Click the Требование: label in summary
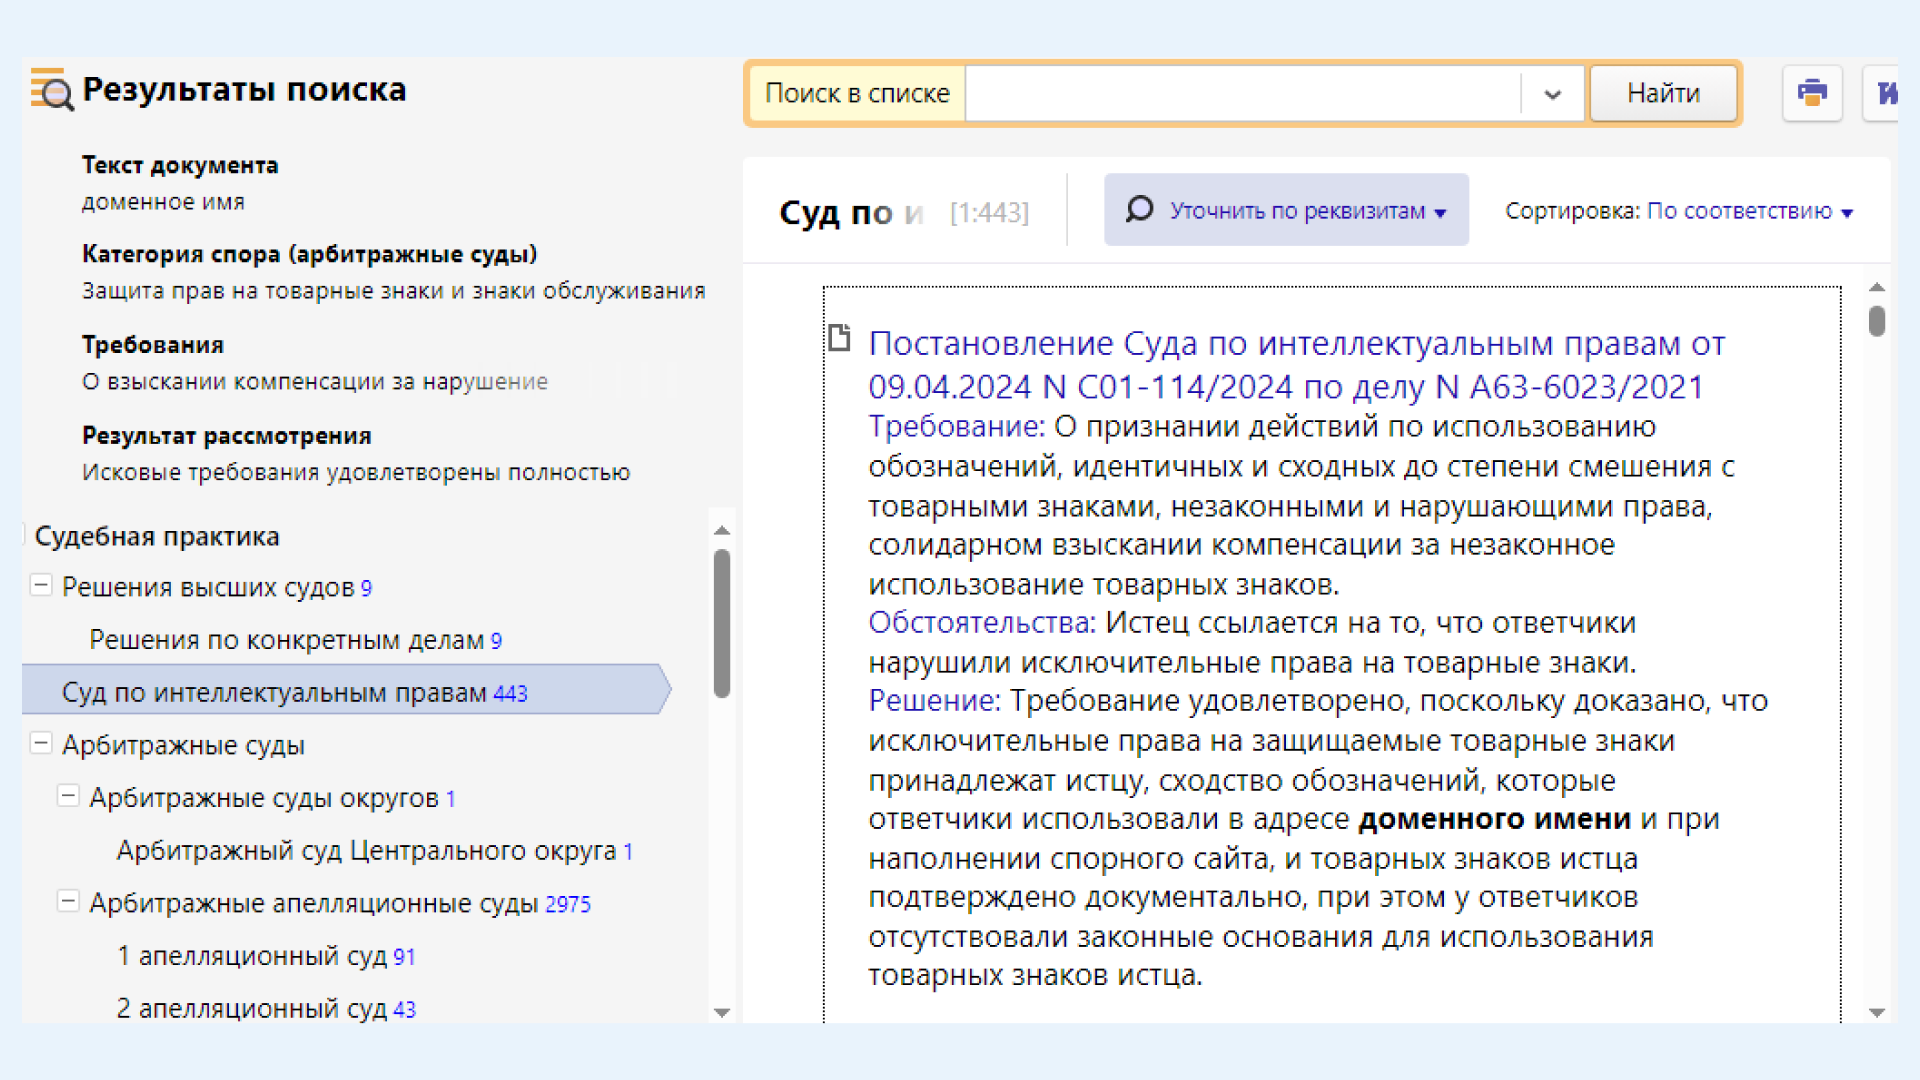This screenshot has width=1920, height=1080. [x=956, y=426]
